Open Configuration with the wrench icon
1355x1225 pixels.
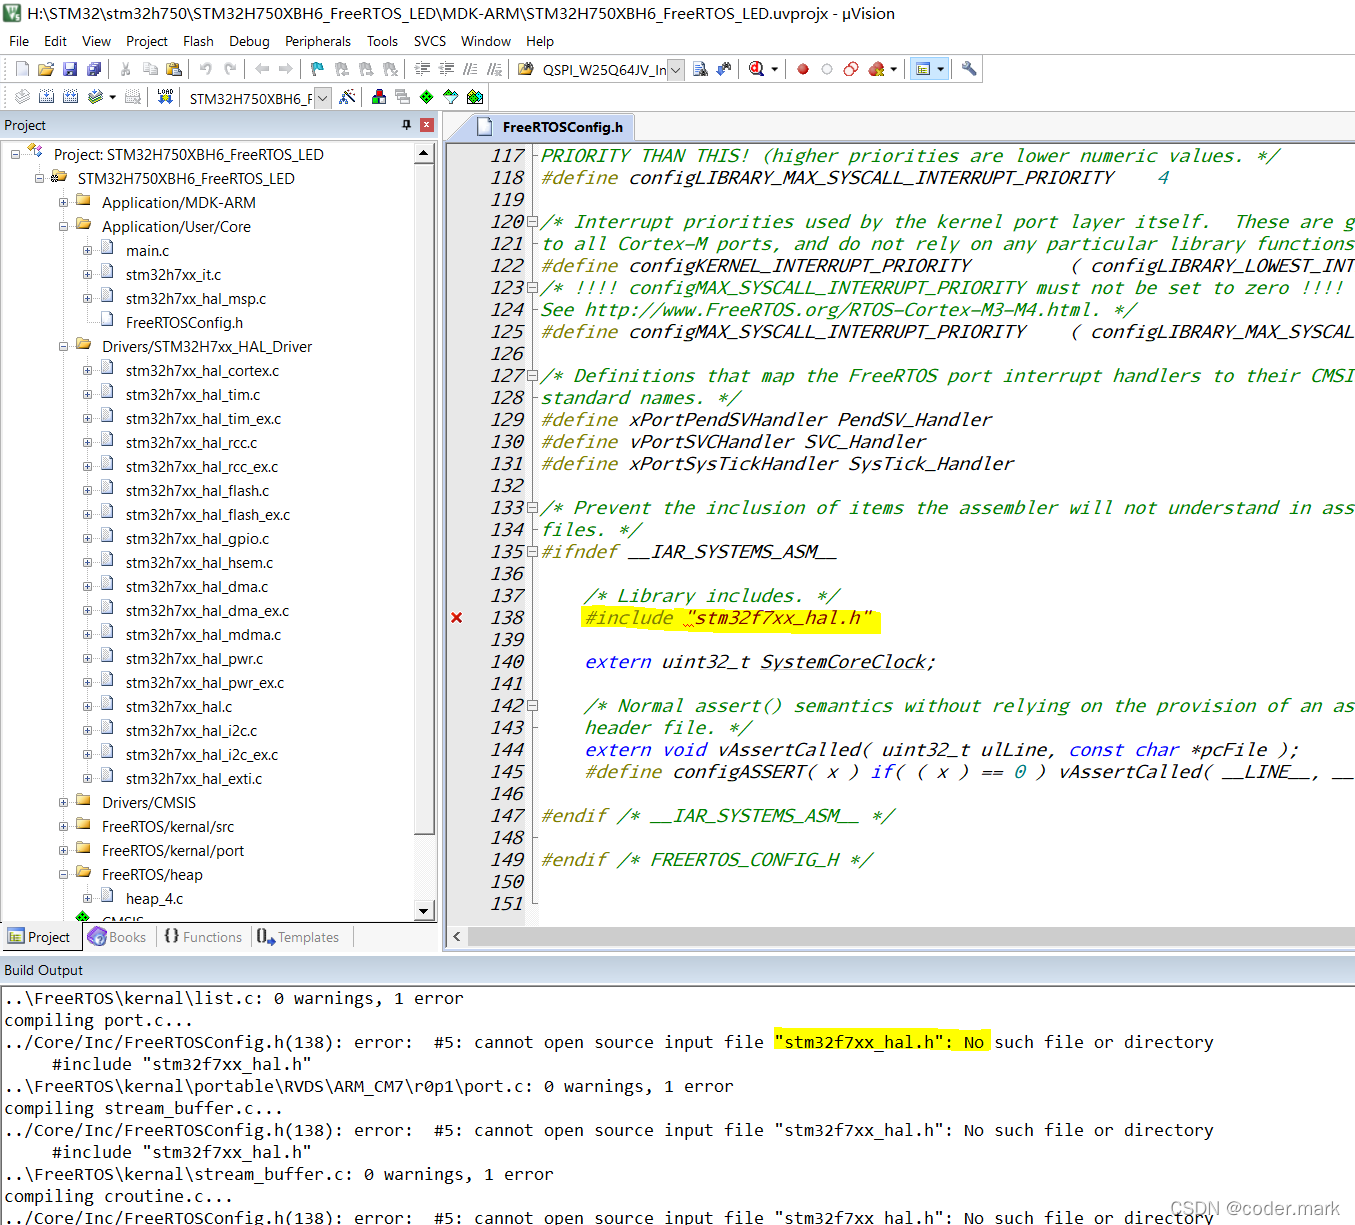coord(969,69)
